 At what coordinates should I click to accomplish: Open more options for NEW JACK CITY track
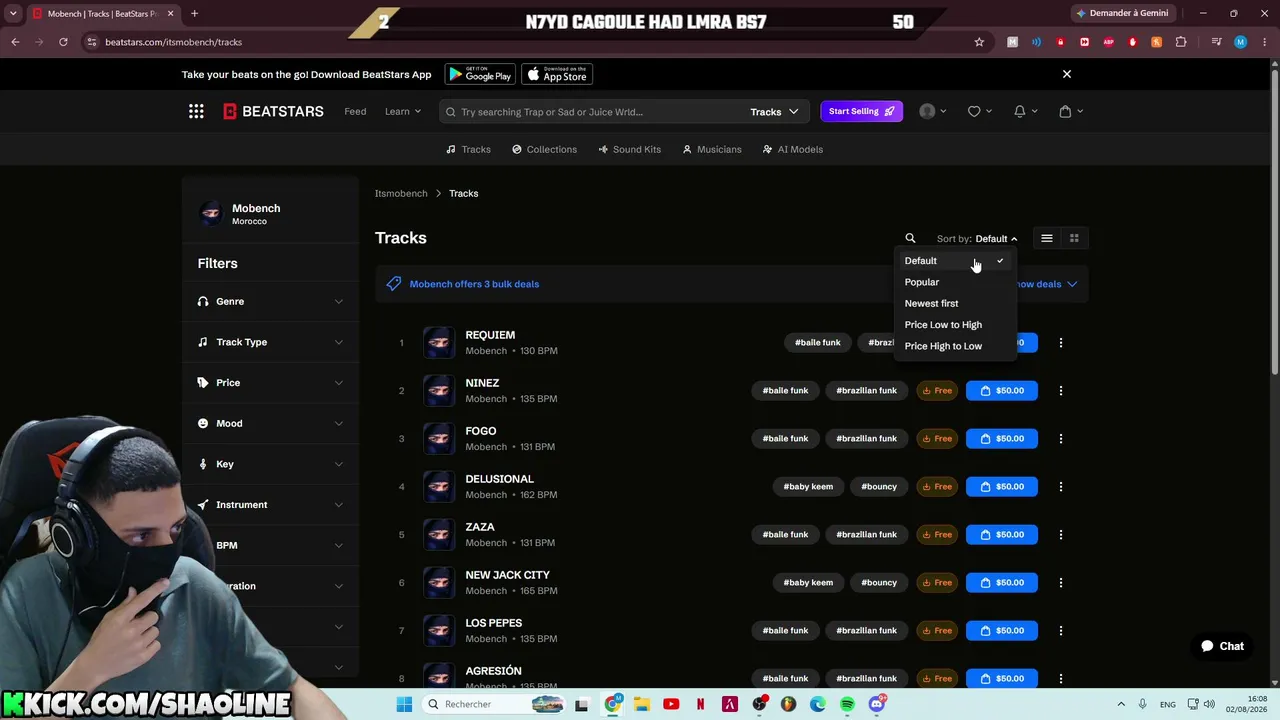[x=1061, y=582]
